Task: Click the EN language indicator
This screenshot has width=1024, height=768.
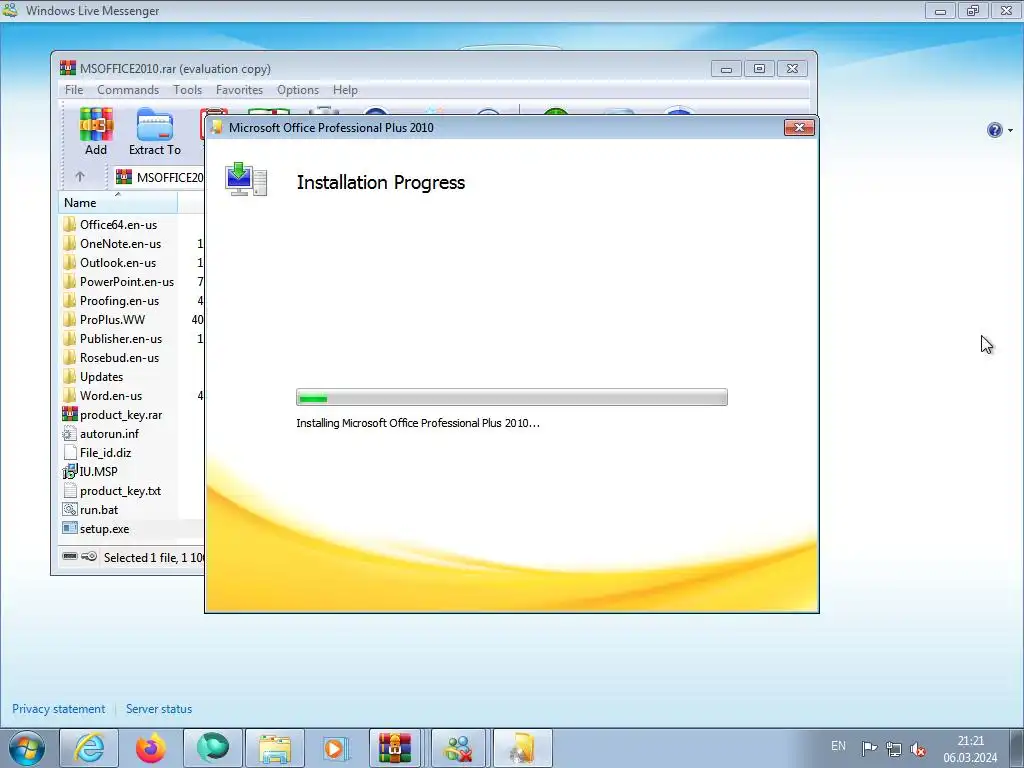Action: tap(839, 746)
